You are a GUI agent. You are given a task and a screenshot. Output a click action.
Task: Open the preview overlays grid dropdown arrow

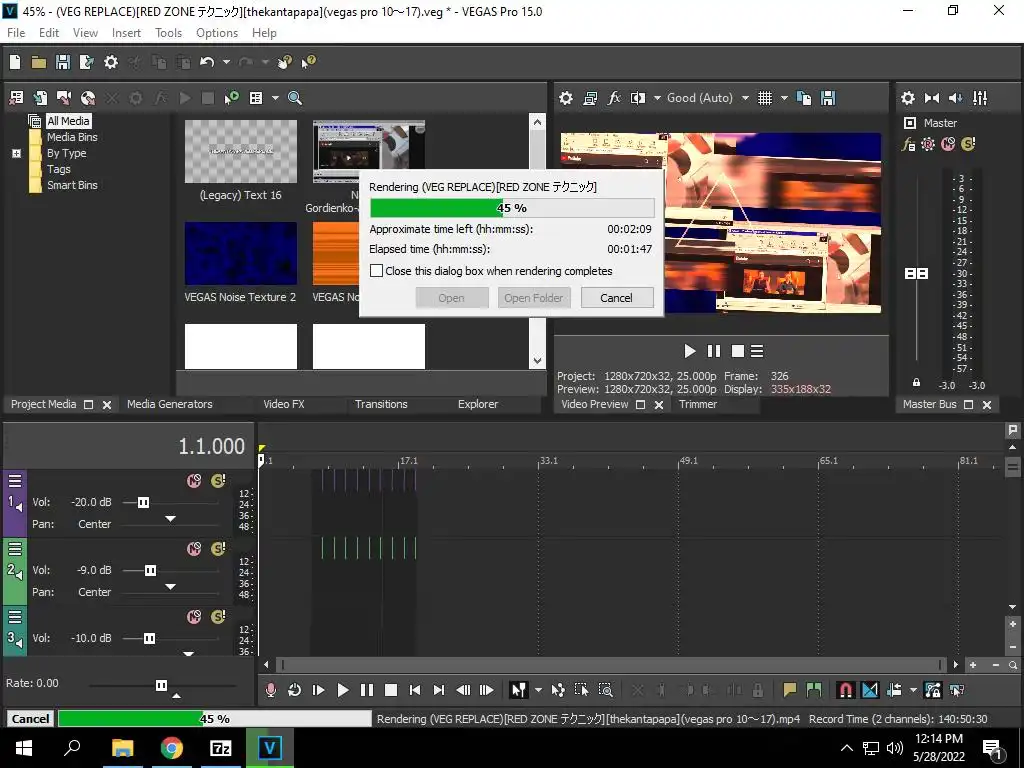(x=784, y=98)
